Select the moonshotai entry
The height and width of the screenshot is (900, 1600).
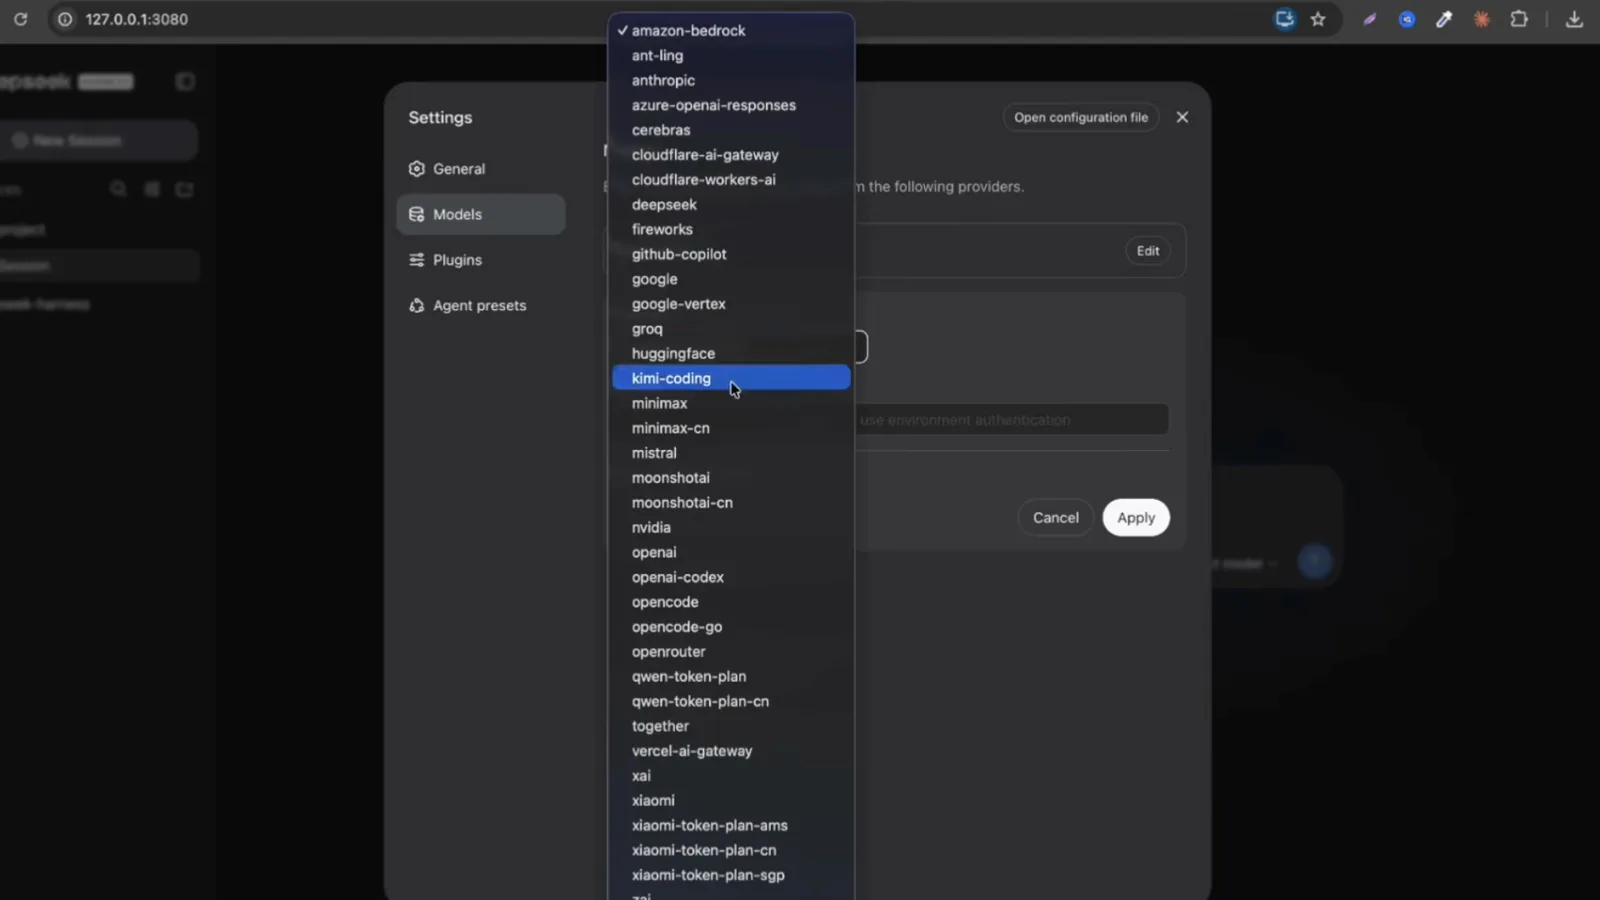point(731,478)
